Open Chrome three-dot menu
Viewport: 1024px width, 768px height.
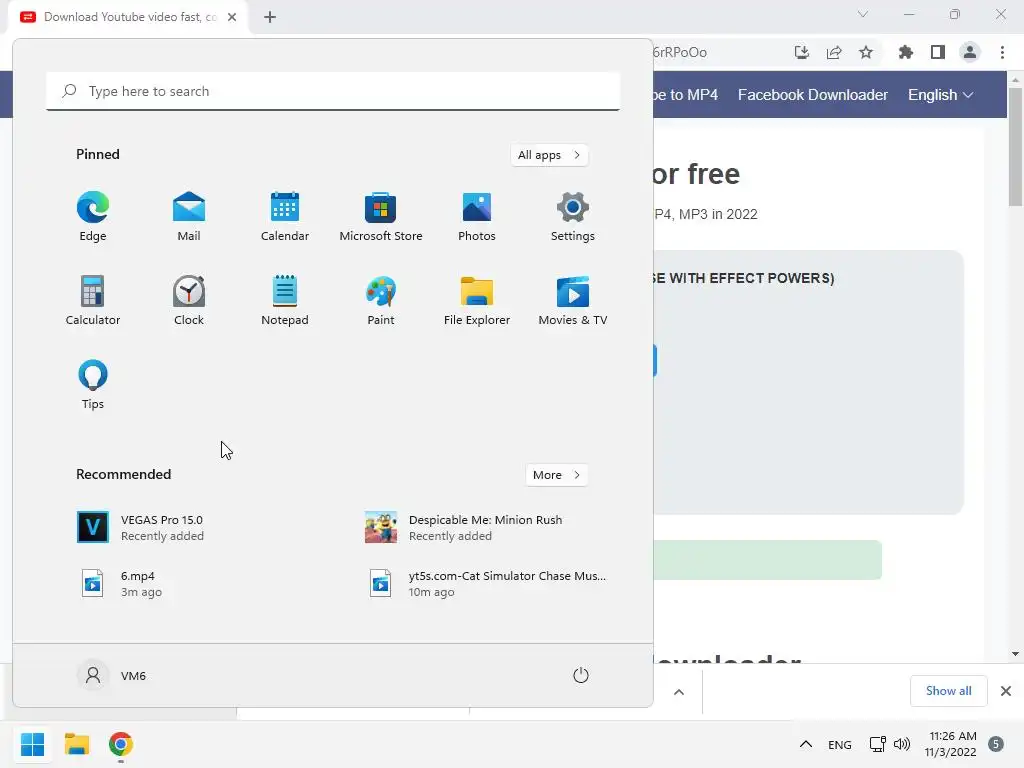[1002, 52]
